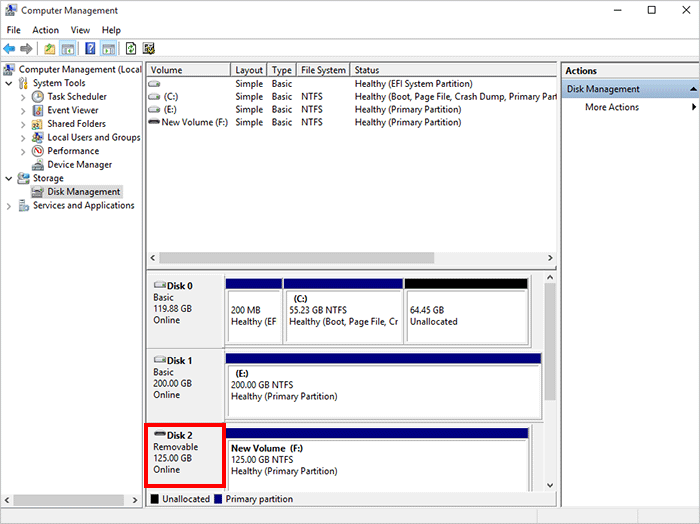
Task: Click the Computer Management root icon in tree
Action: (9, 69)
